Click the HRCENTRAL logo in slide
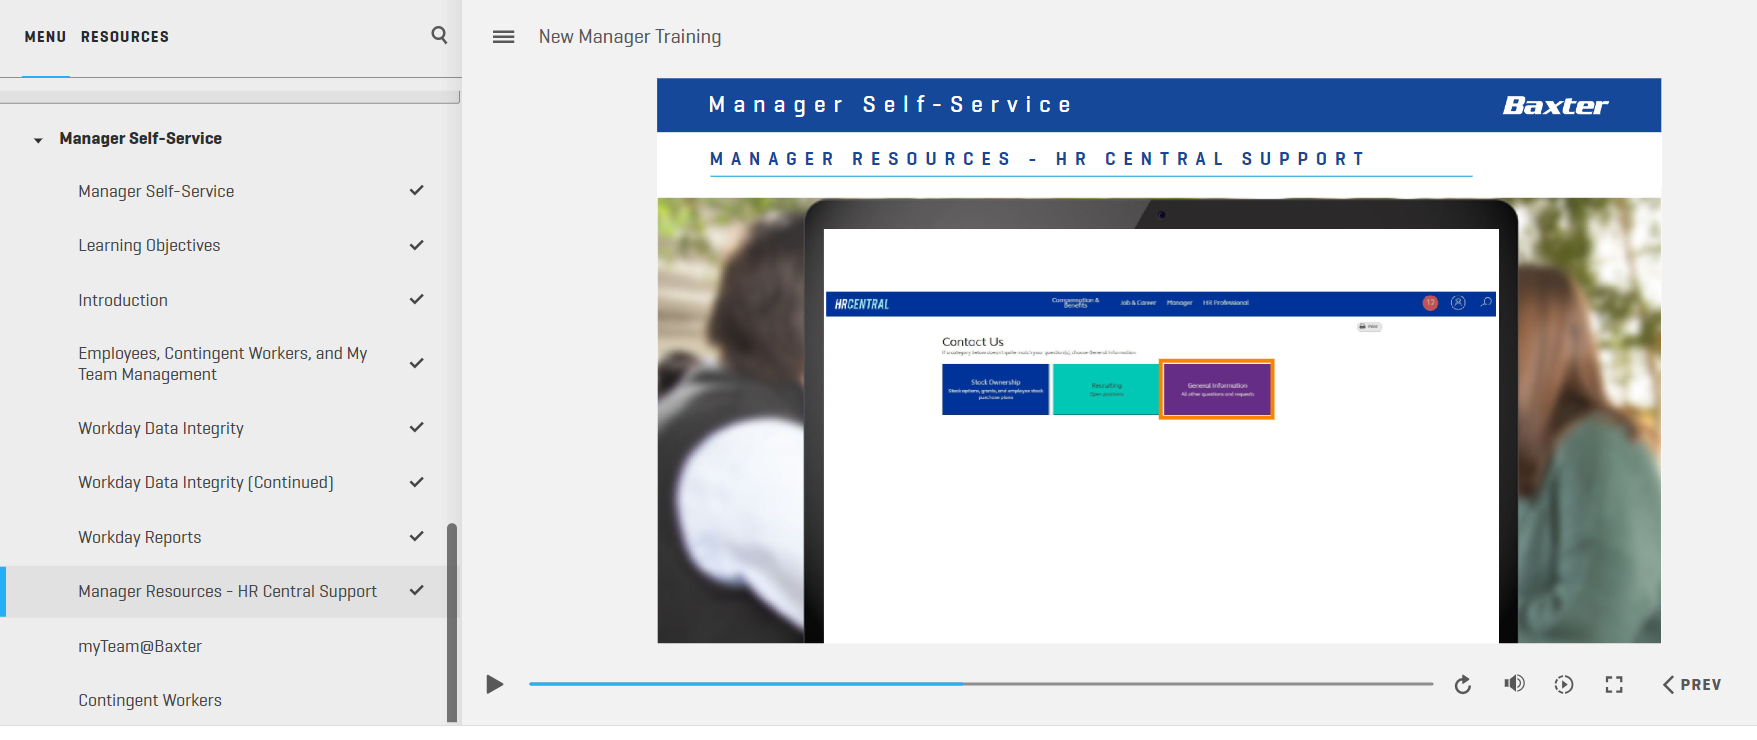1757x740 pixels. pos(862,304)
